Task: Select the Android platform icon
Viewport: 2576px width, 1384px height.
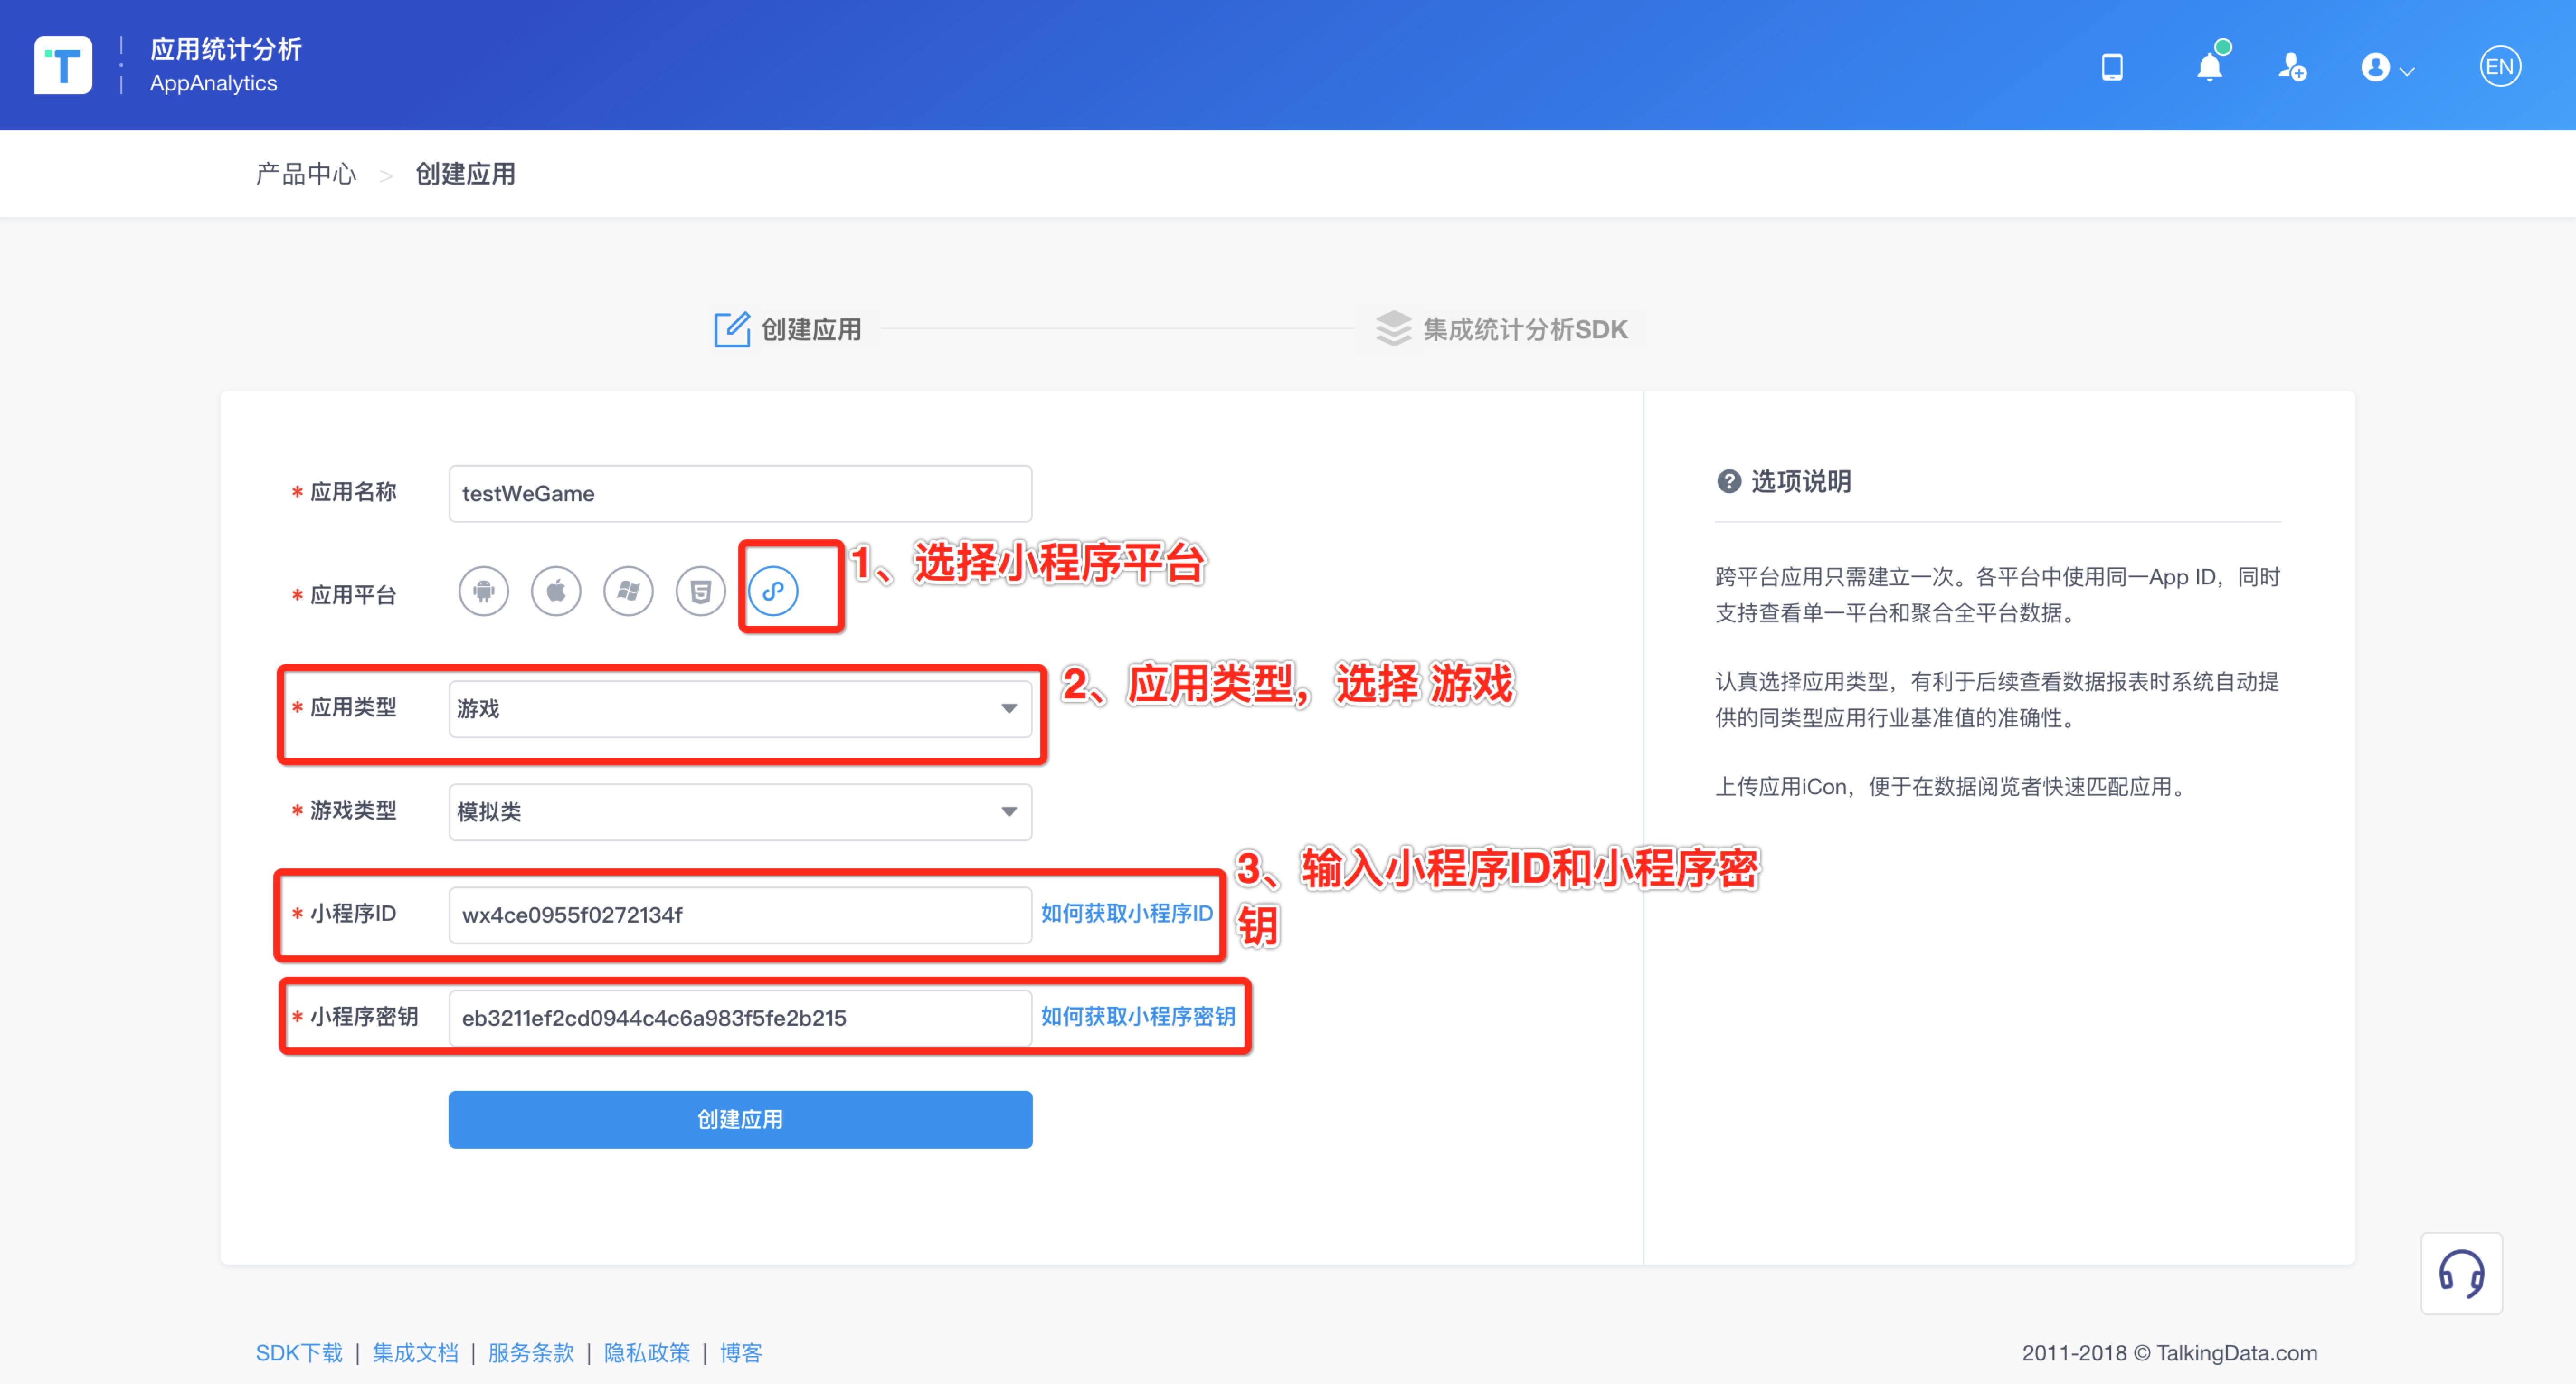Action: coord(484,592)
